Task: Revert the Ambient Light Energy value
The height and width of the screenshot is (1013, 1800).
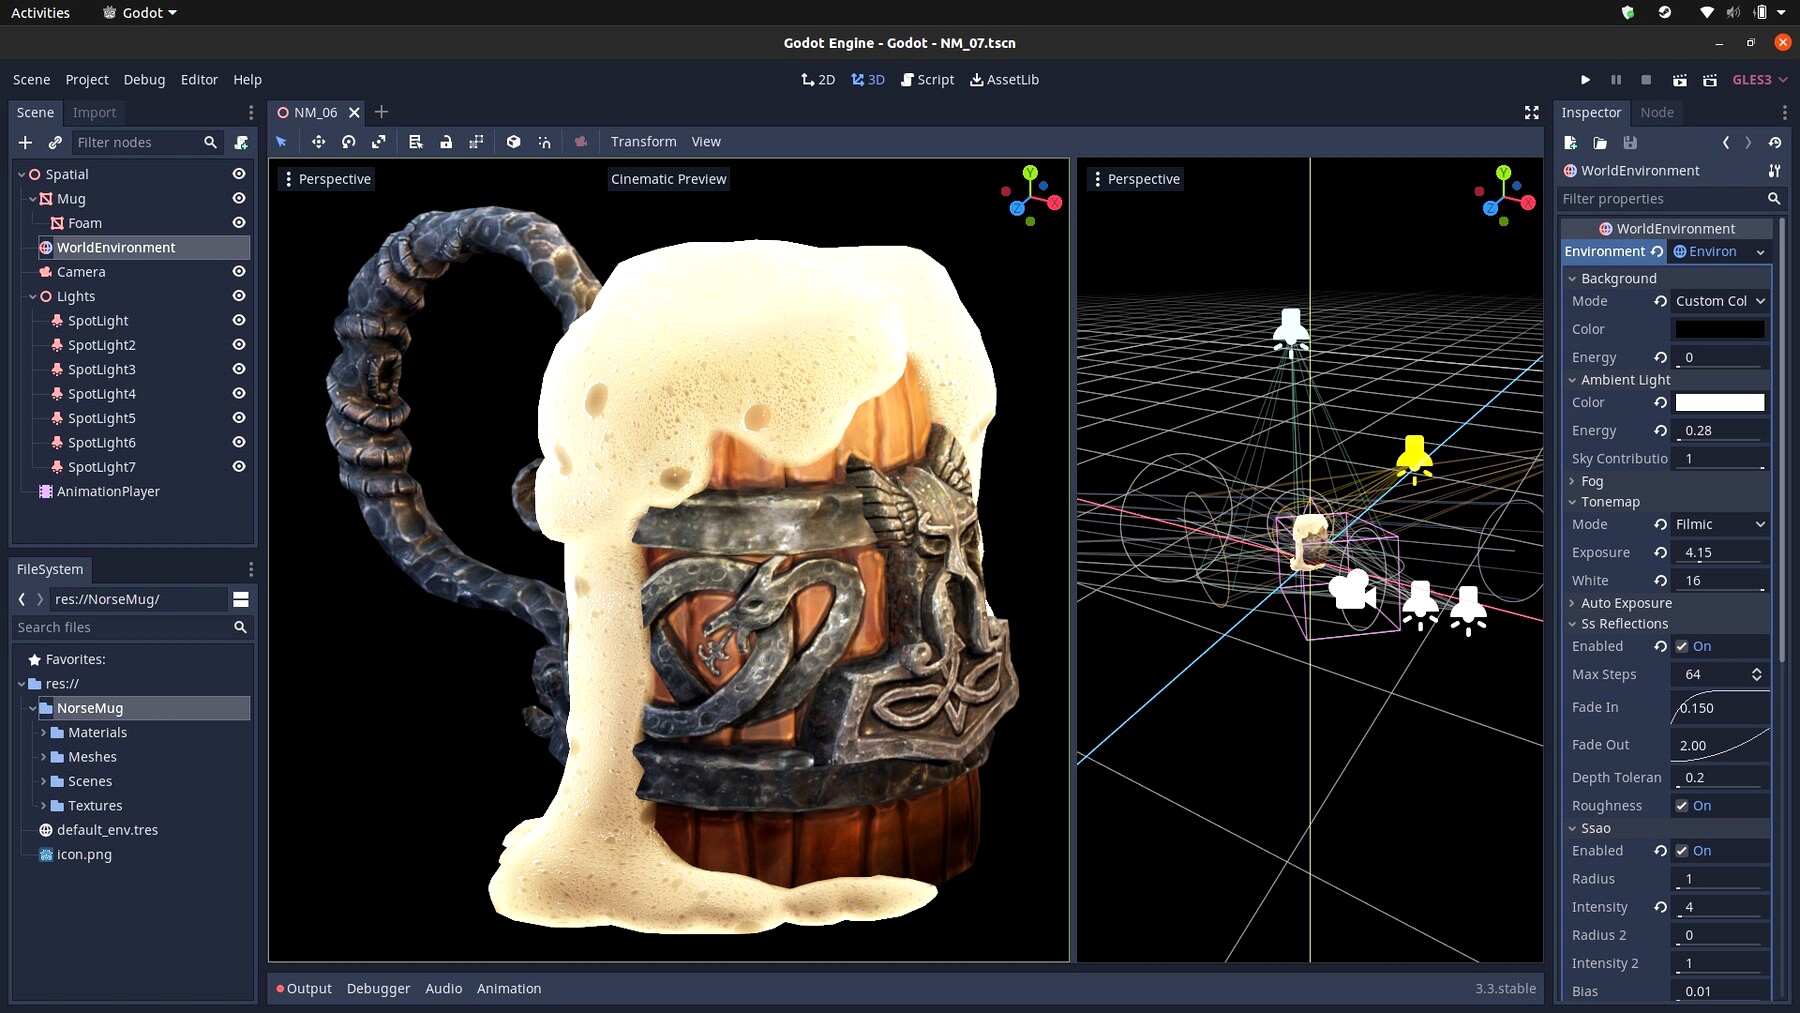Action: [x=1660, y=431]
